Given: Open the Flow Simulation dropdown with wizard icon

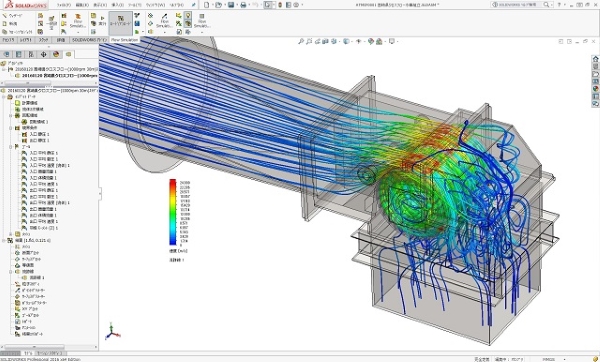Looking at the screenshot, I should (78, 21).
